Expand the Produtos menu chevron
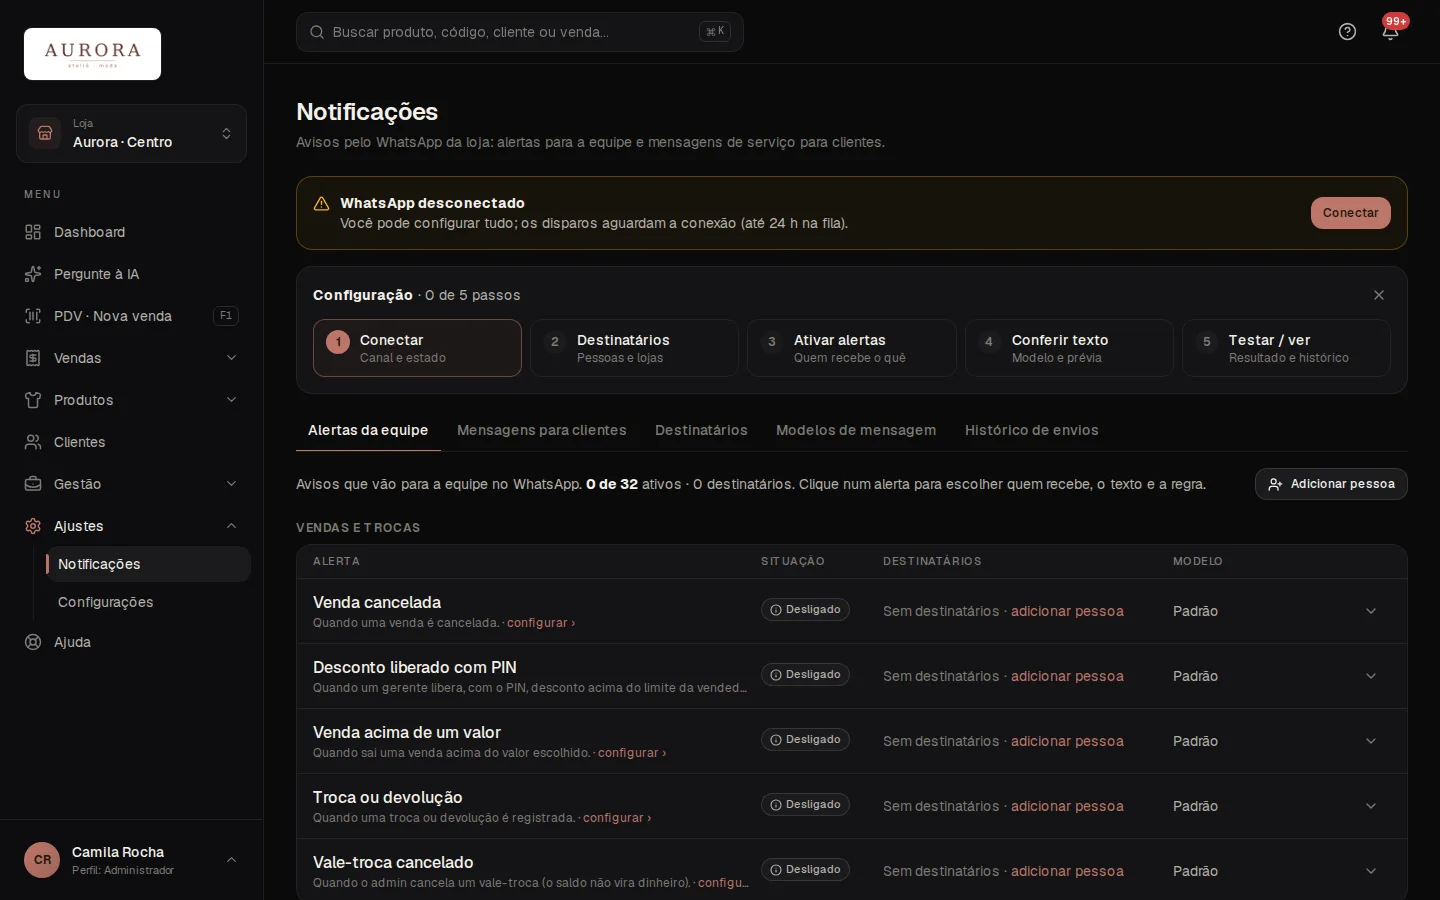 (231, 400)
